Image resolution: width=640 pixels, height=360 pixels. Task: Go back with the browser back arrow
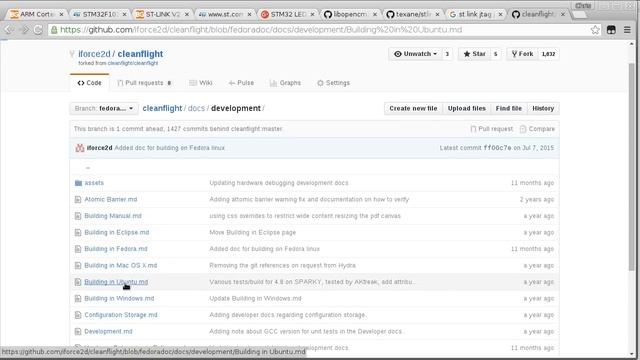pyautogui.click(x=9, y=30)
